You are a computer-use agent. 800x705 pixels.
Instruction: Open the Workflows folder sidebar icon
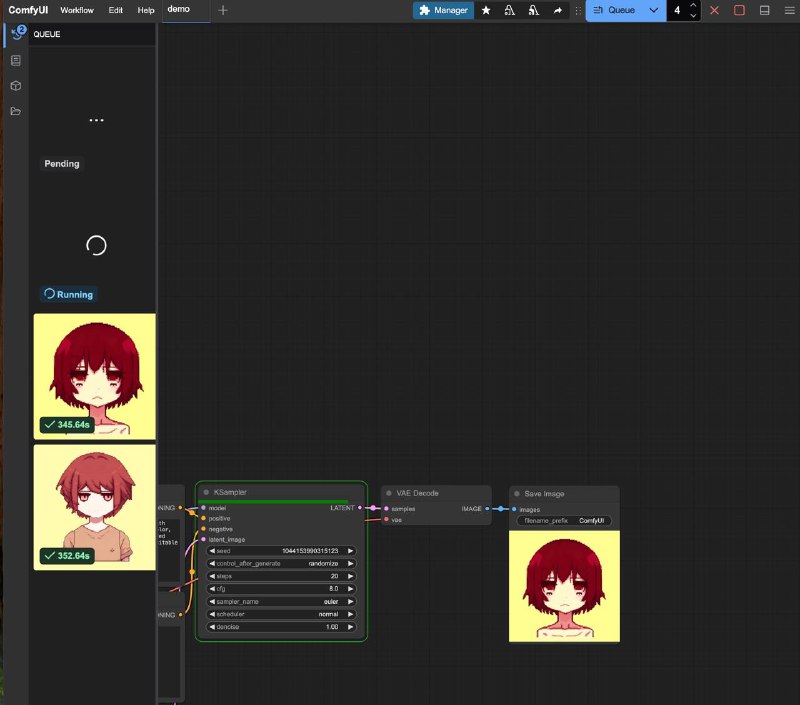16,111
